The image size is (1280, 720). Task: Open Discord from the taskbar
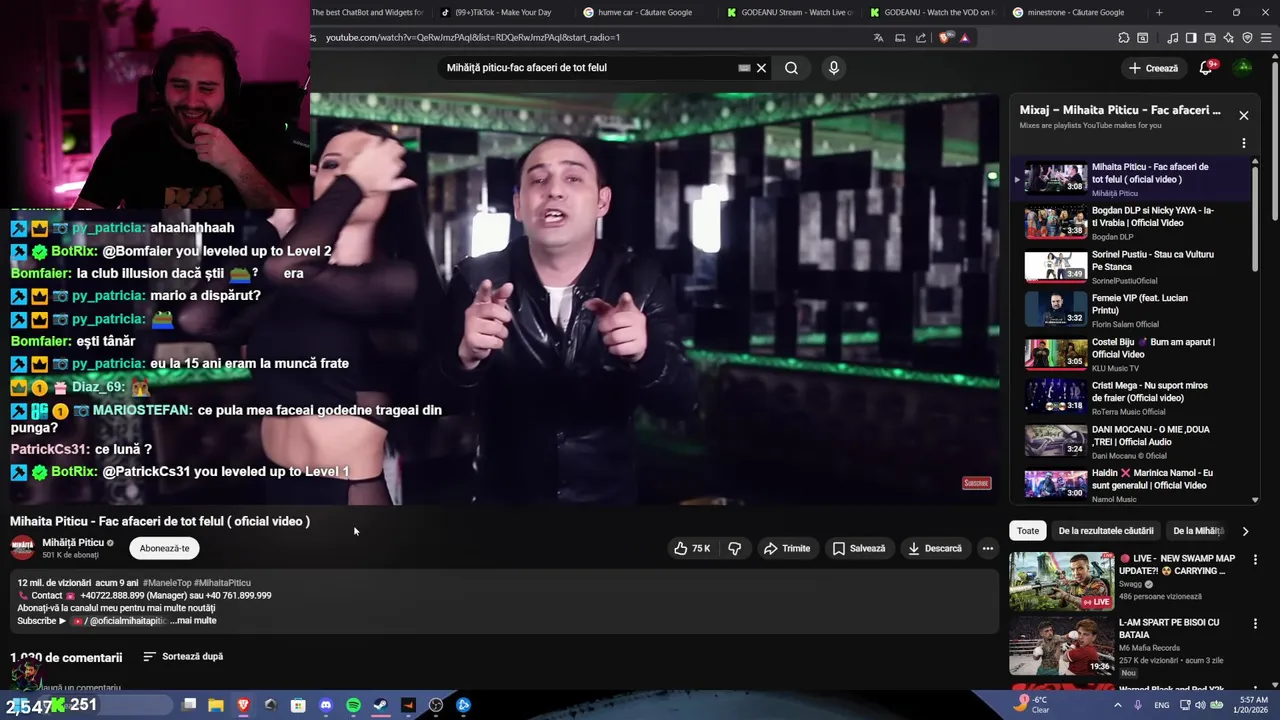click(325, 705)
